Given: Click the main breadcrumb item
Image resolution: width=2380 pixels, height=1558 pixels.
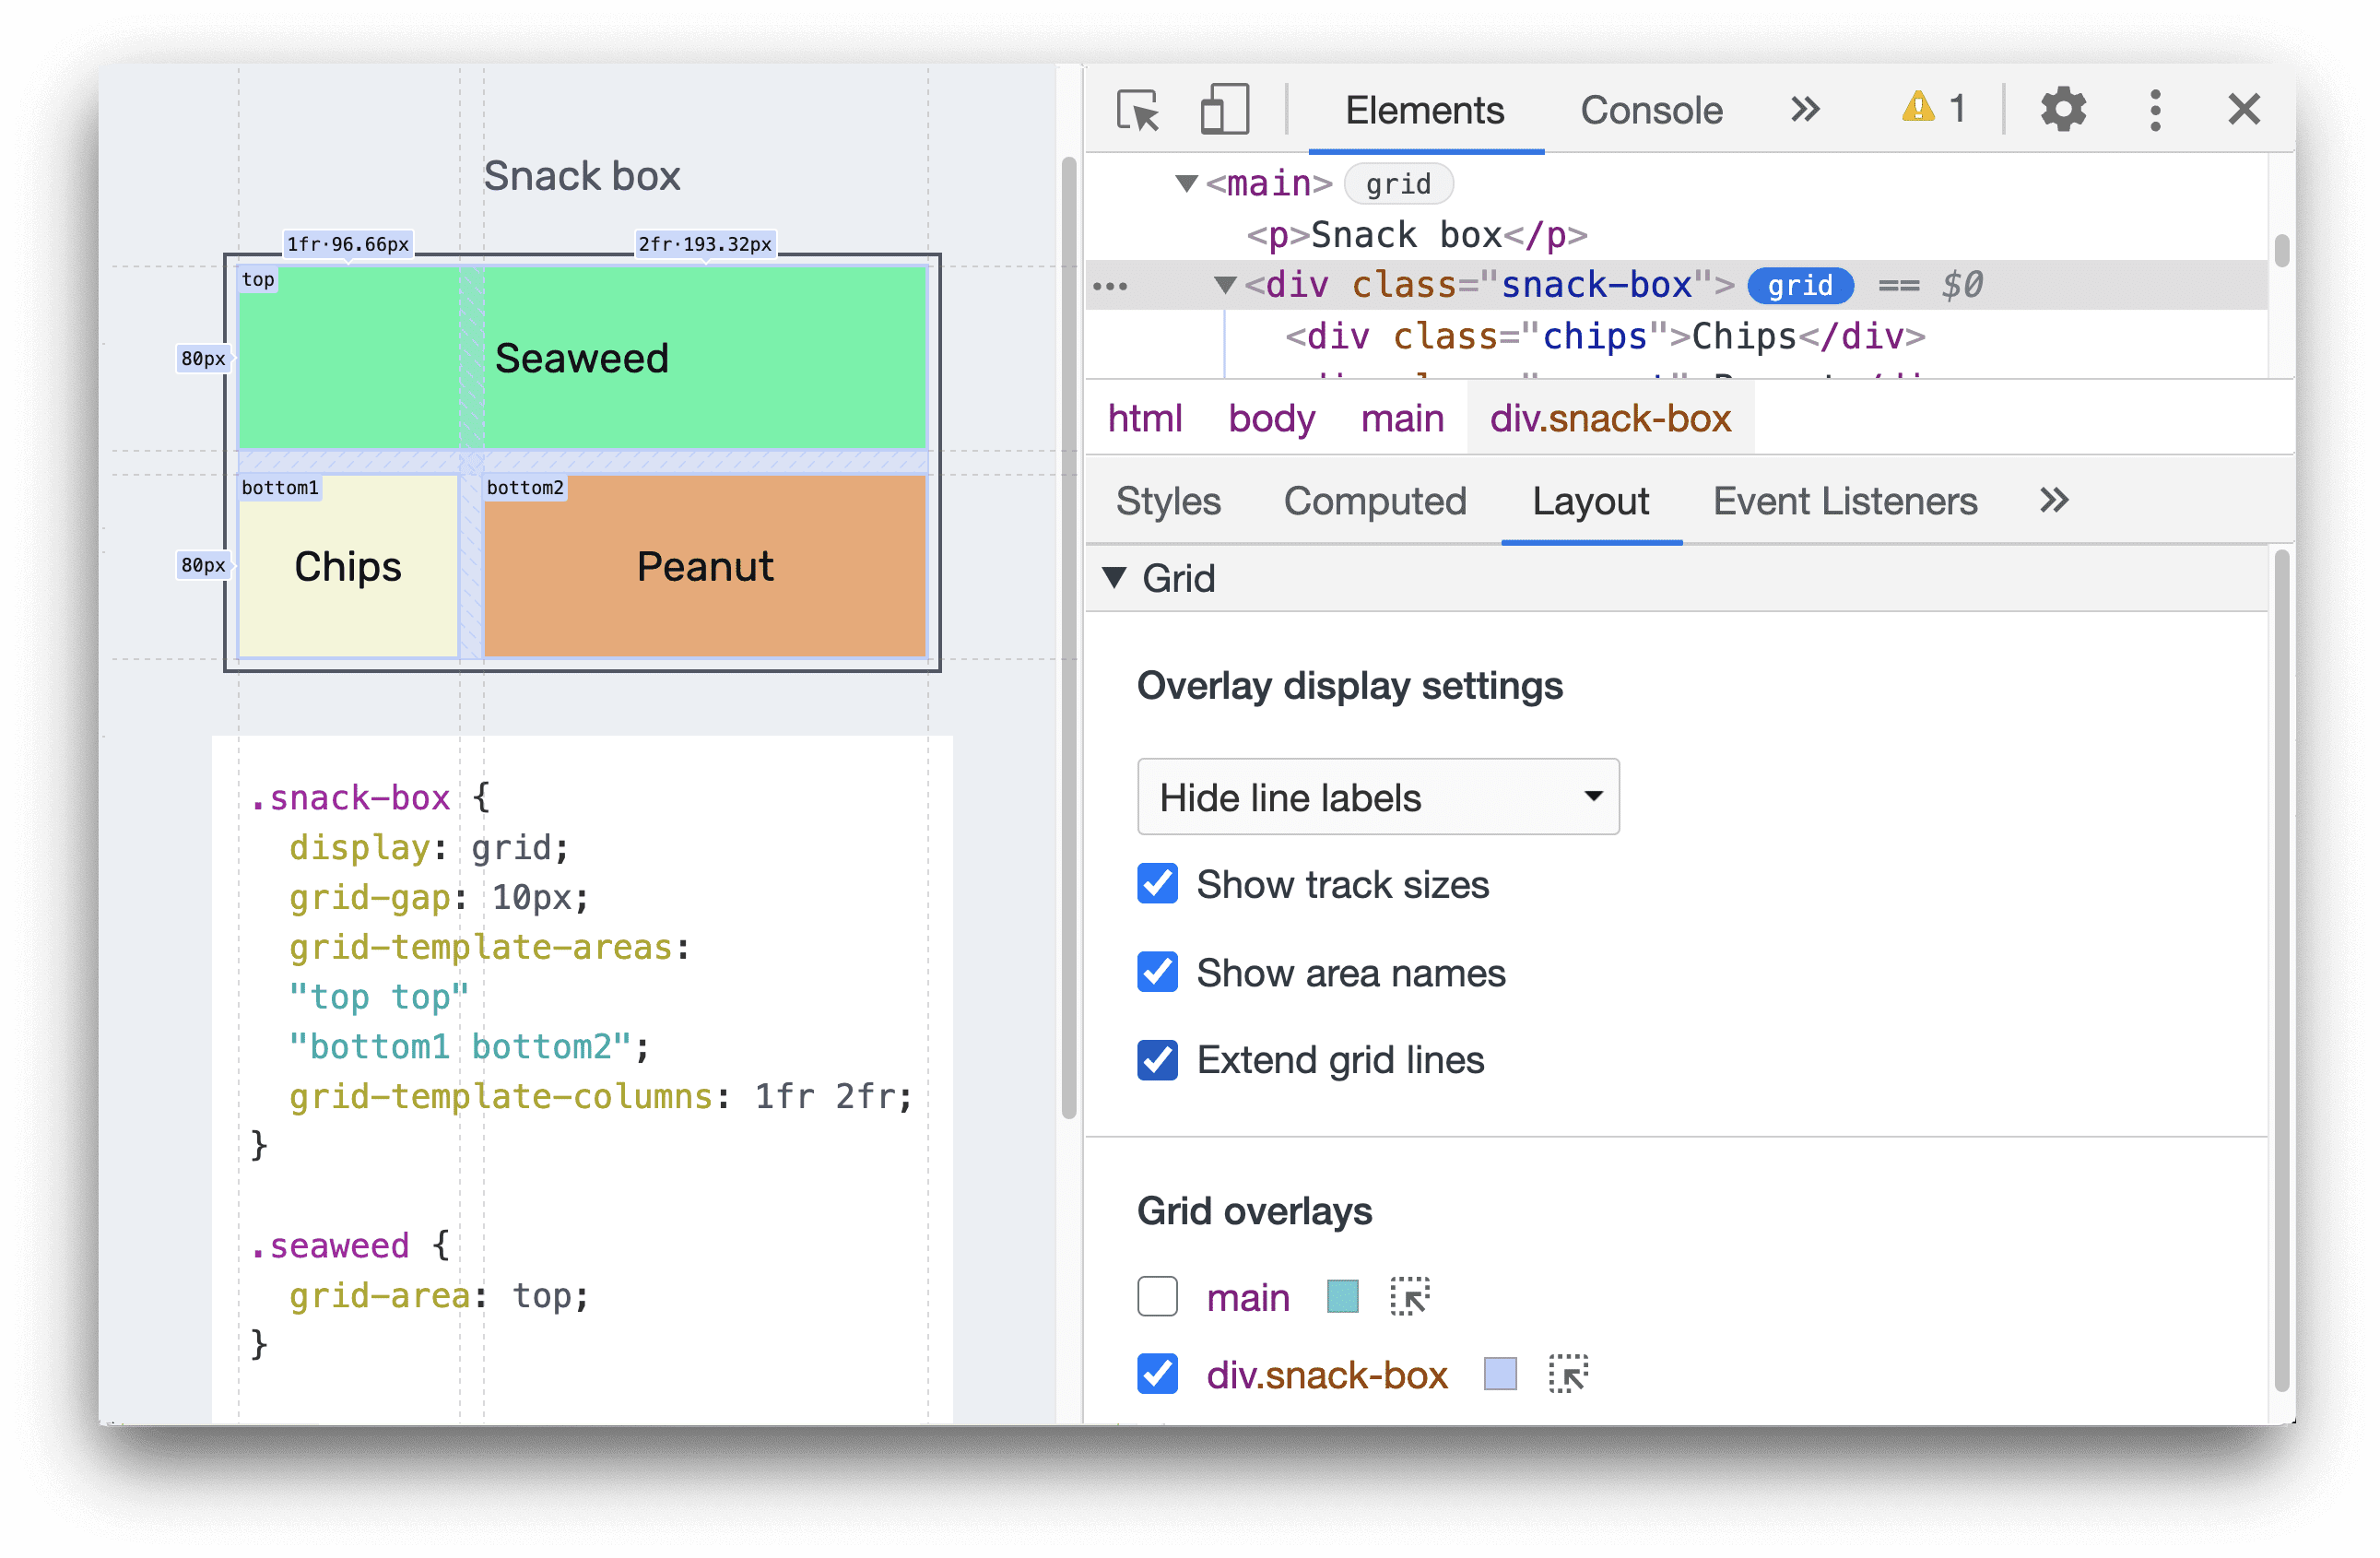Looking at the screenshot, I should [1401, 419].
